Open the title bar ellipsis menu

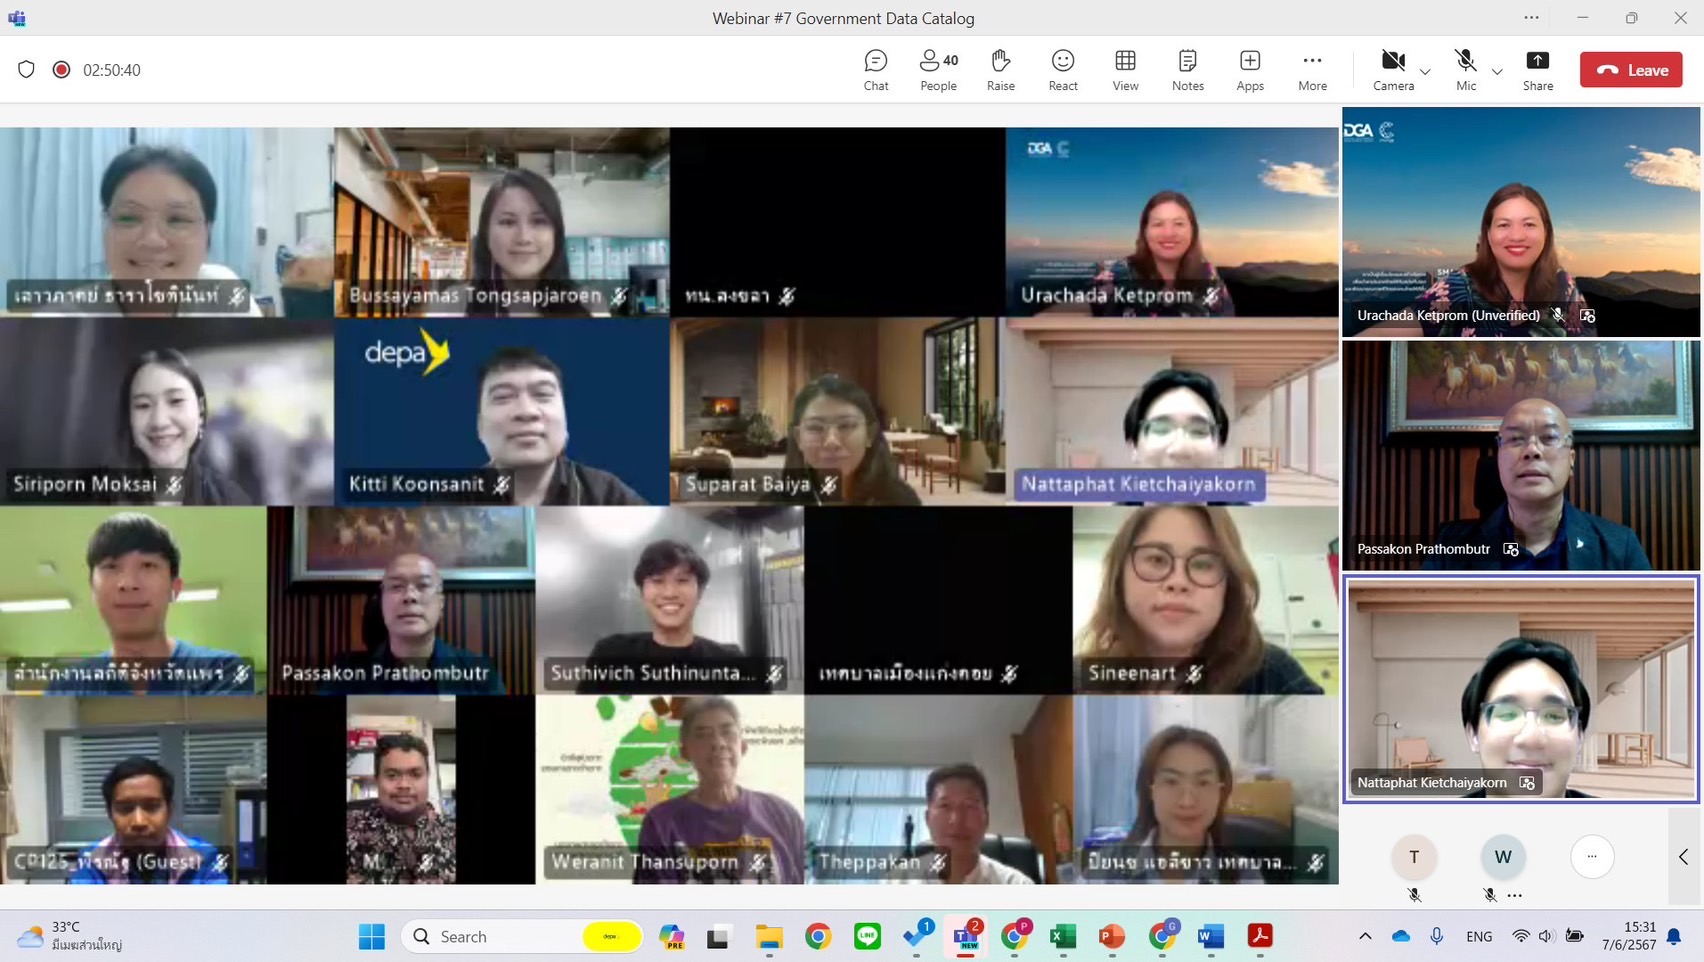pyautogui.click(x=1531, y=17)
